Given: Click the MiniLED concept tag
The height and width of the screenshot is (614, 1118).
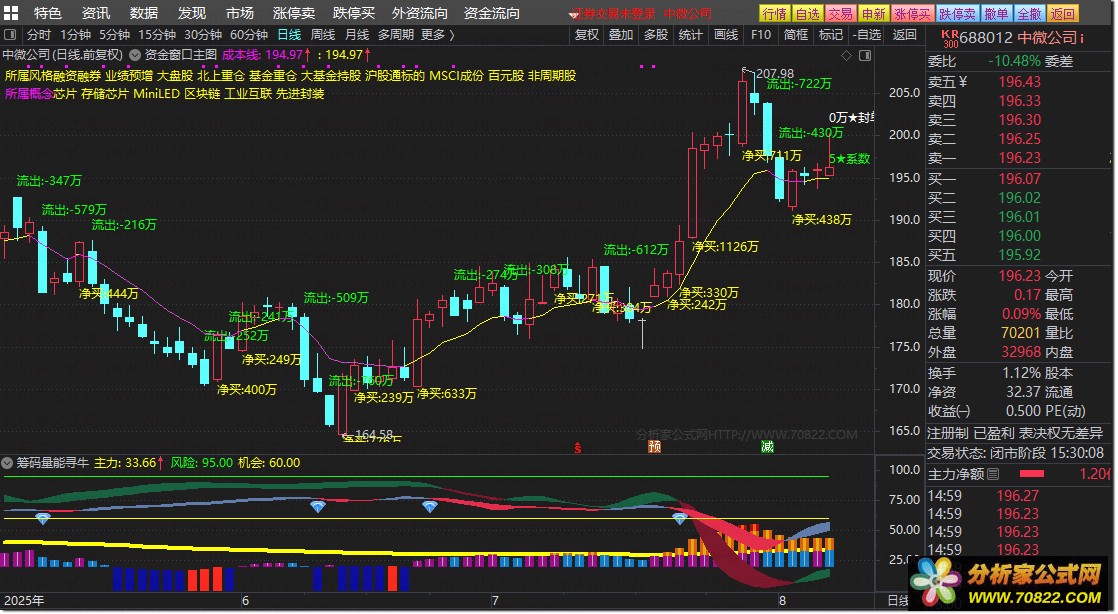Looking at the screenshot, I should (x=156, y=93).
